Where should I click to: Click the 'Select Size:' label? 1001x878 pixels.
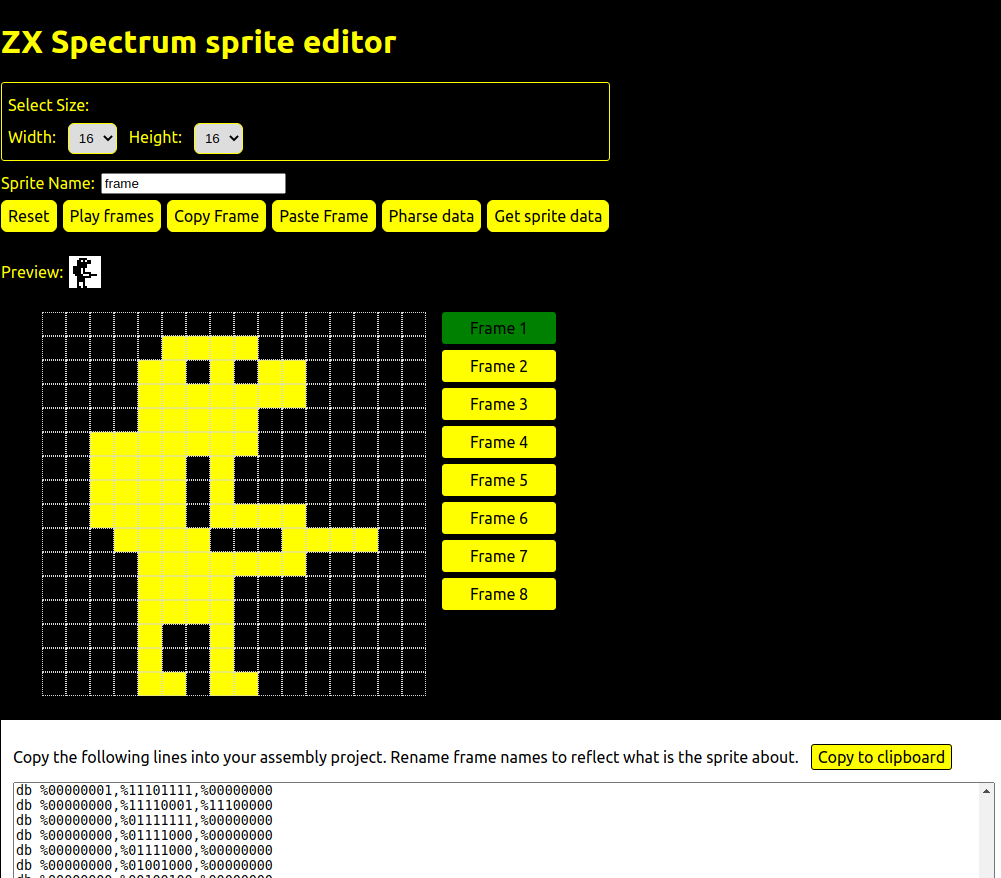point(49,105)
